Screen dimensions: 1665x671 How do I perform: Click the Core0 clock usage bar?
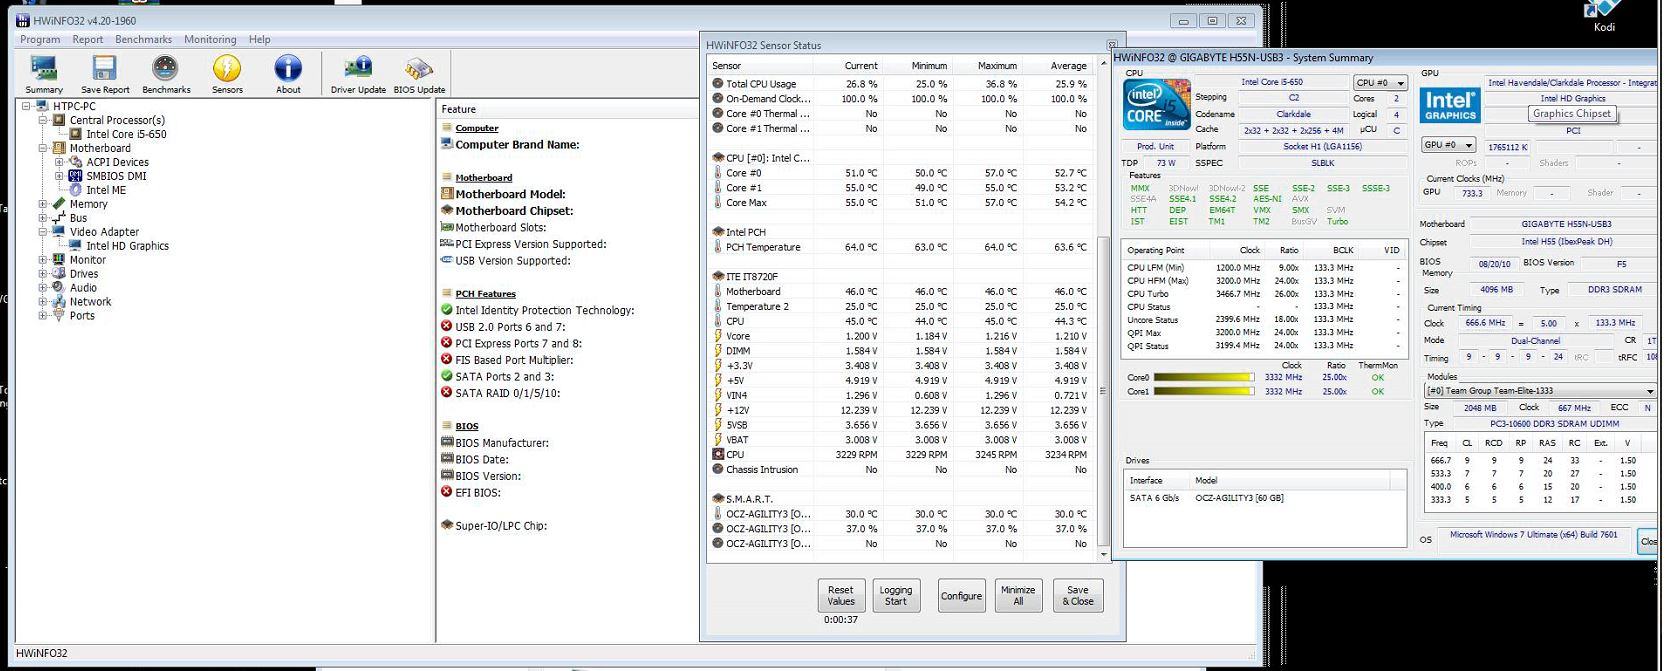coord(1204,378)
